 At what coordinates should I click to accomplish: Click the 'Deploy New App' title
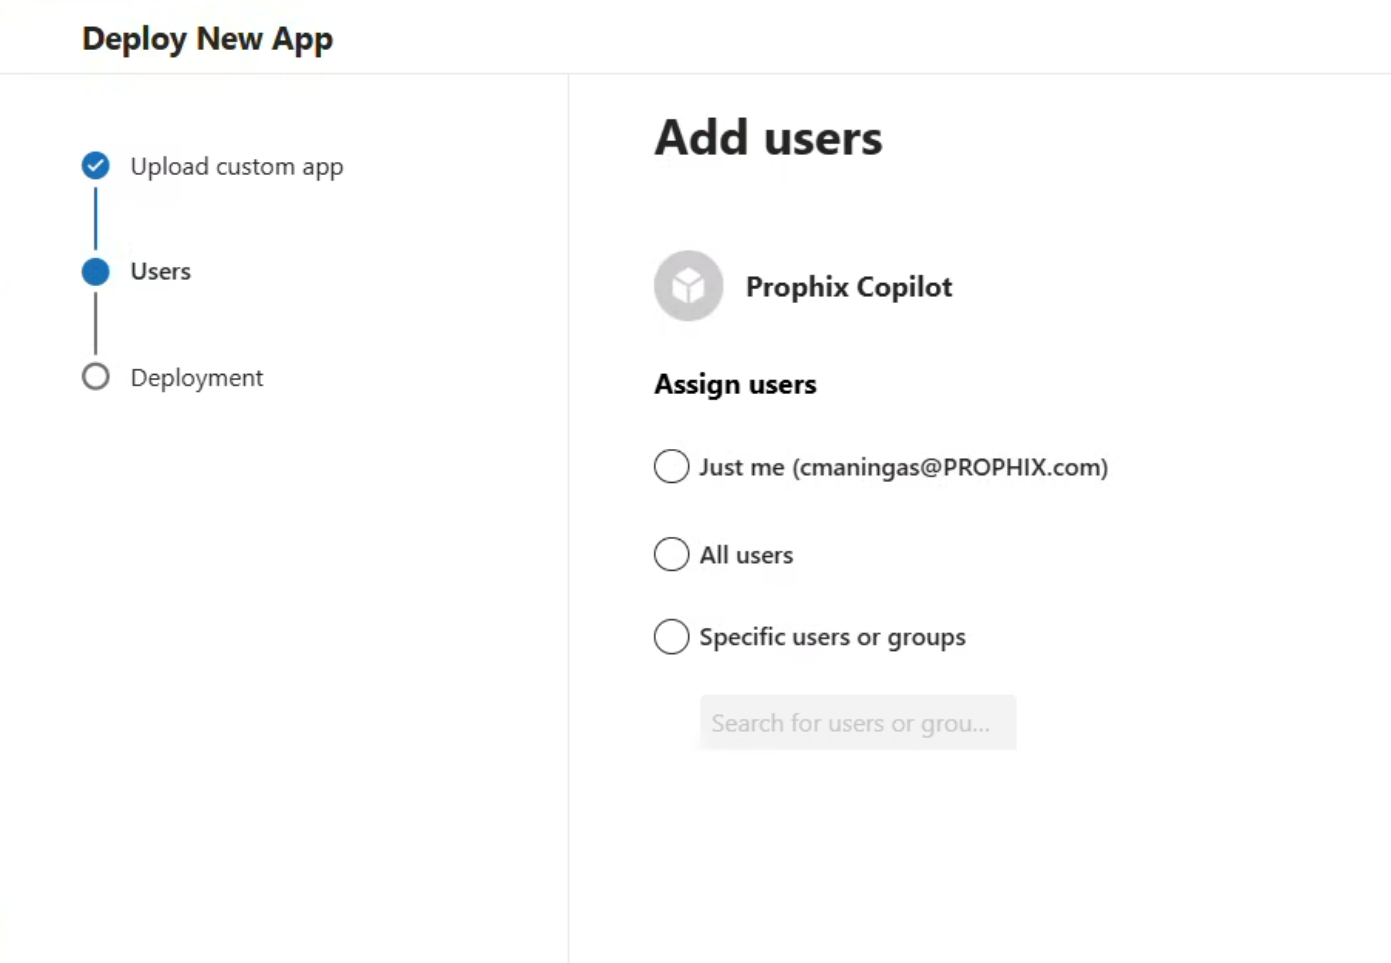coord(208,38)
